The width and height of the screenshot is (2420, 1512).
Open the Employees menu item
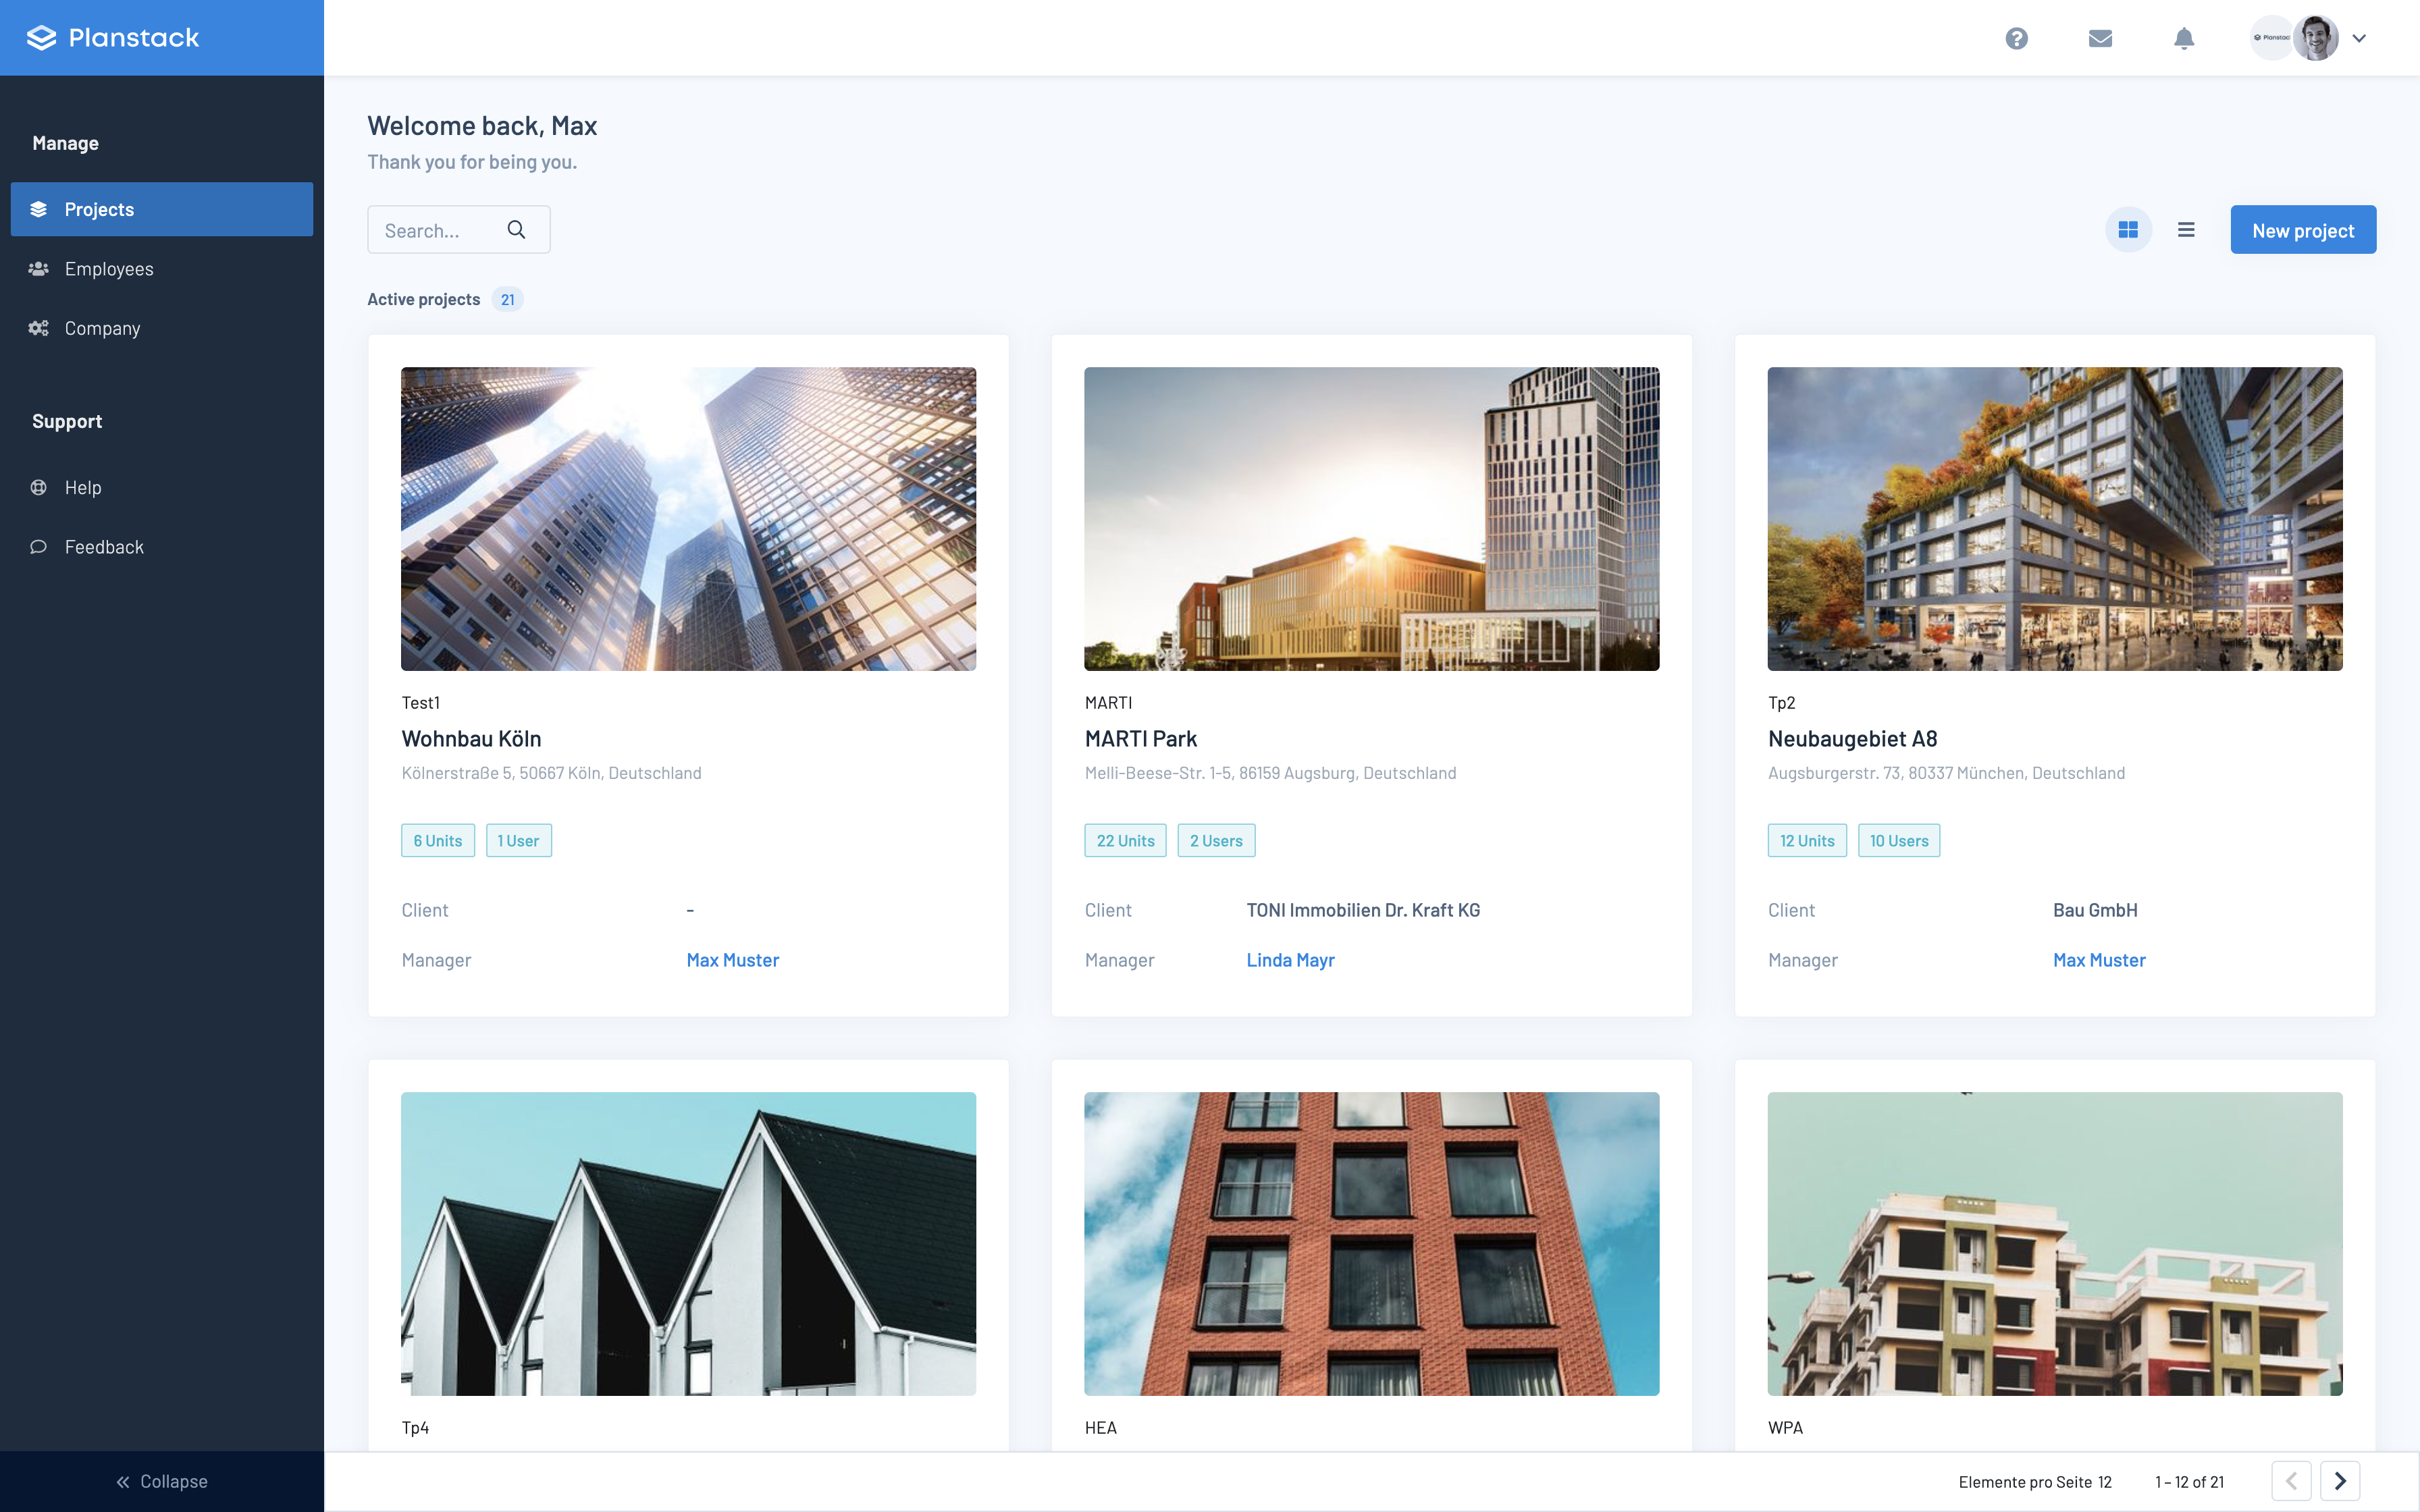tap(109, 269)
